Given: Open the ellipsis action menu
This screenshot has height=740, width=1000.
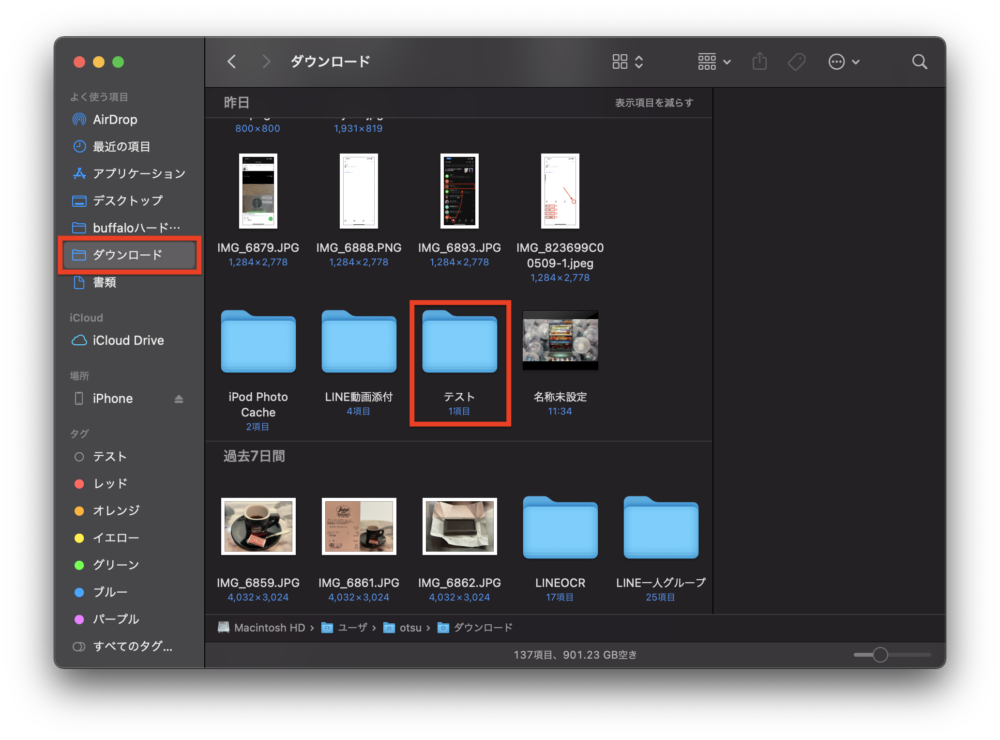Looking at the screenshot, I should tap(844, 62).
